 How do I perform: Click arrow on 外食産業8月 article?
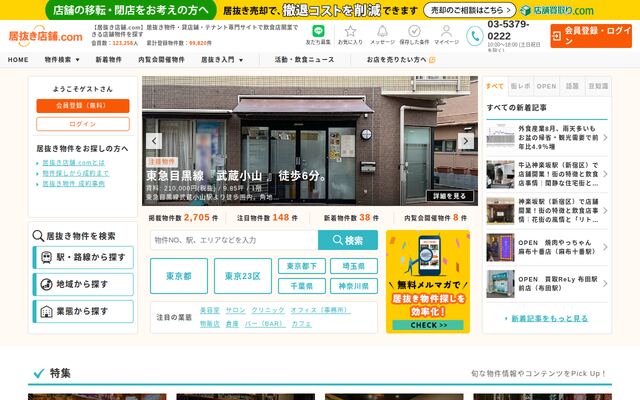click(605, 138)
